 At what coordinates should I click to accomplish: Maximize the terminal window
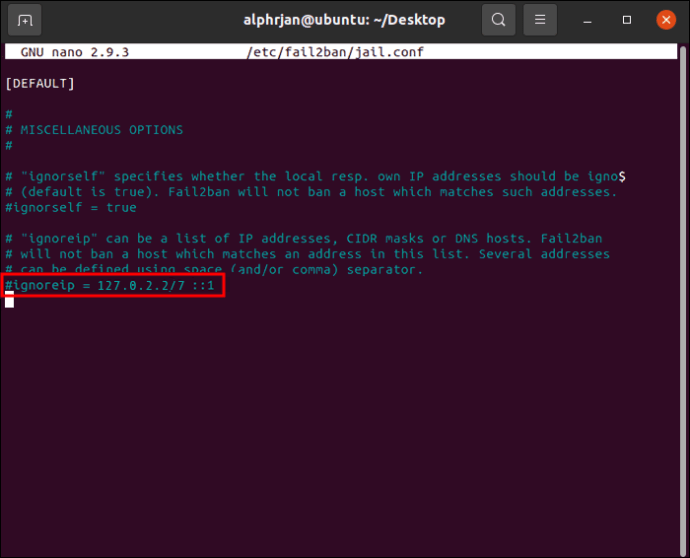coord(627,20)
